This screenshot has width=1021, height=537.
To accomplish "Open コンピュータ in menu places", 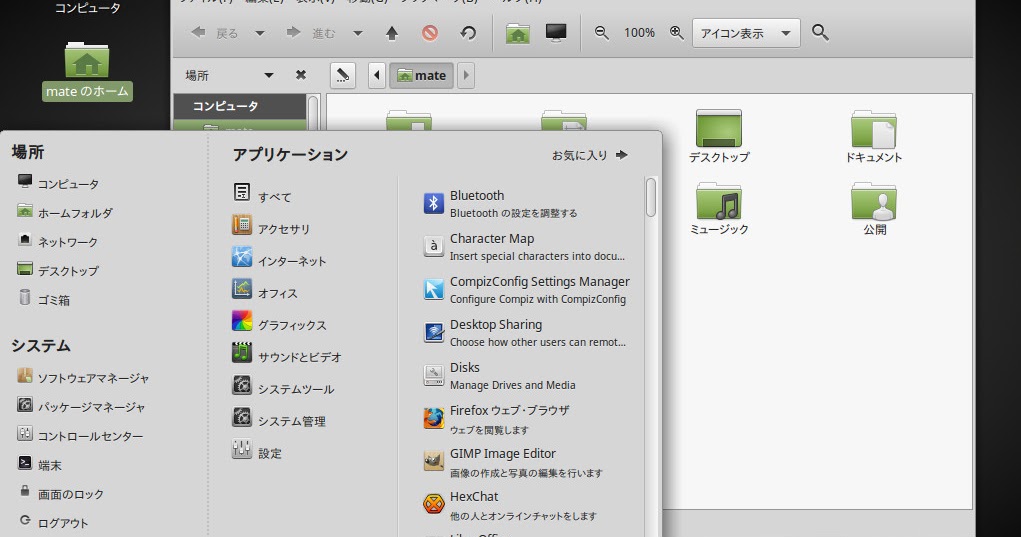I will (x=59, y=184).
